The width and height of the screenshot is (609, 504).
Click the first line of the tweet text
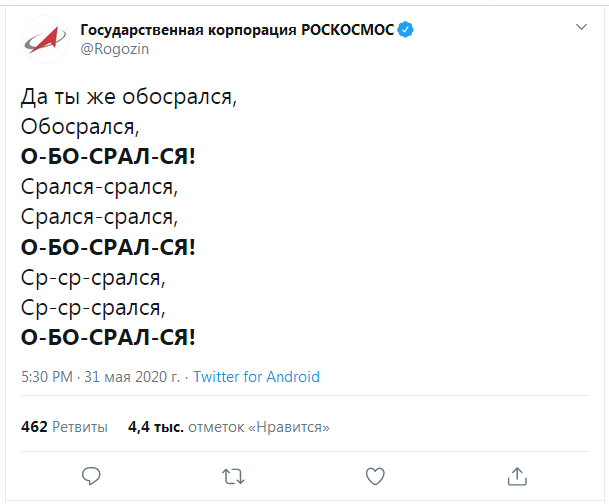pos(131,98)
